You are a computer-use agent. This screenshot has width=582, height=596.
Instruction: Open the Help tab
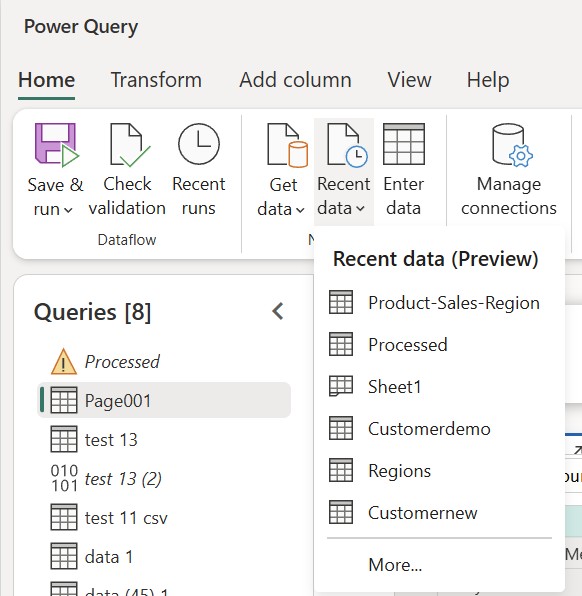pos(488,80)
